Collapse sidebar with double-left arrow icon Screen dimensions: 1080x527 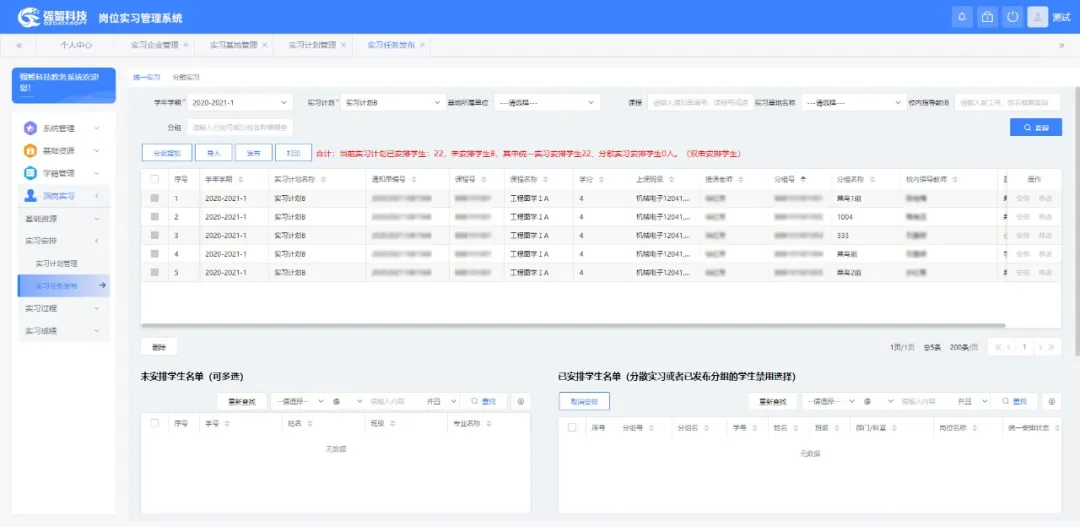tap(19, 45)
